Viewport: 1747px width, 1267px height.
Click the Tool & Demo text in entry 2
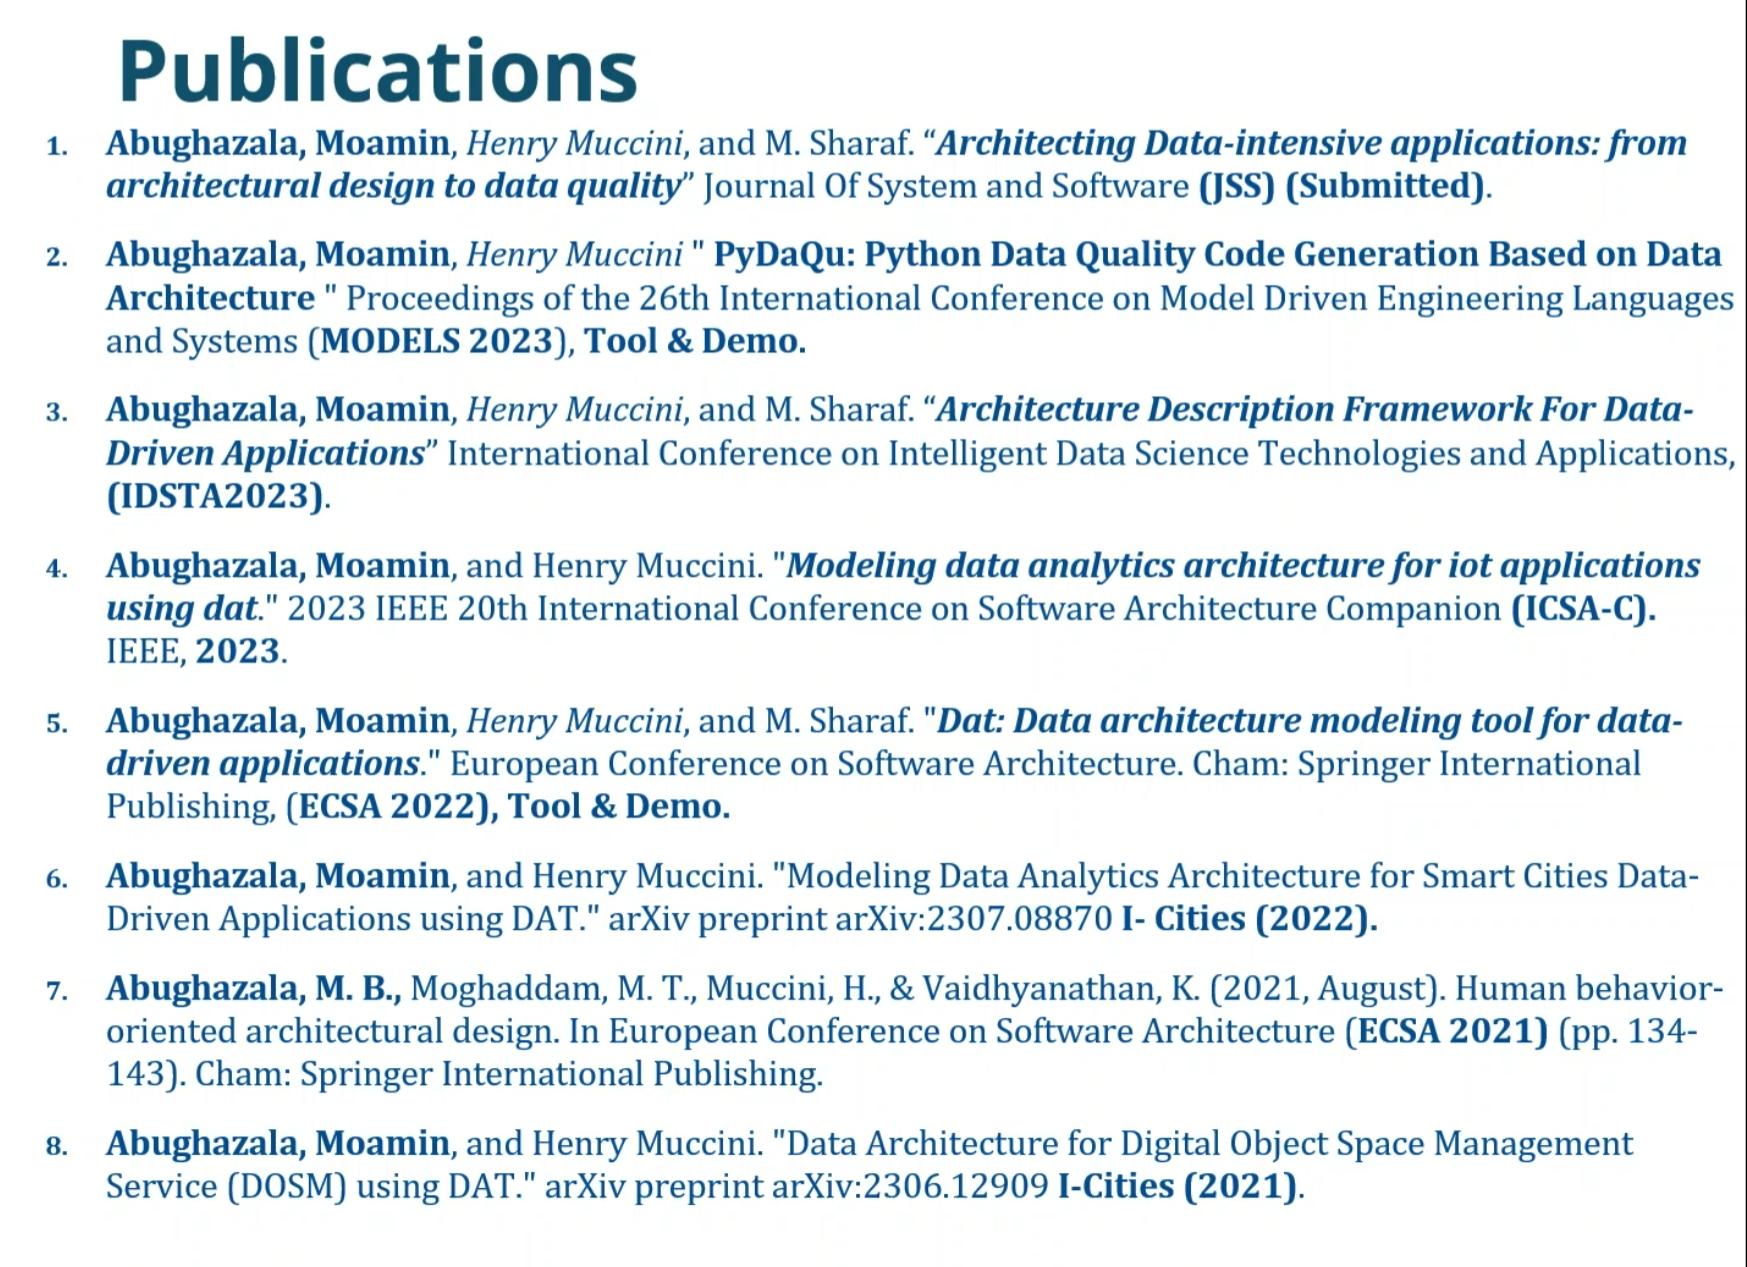pyautogui.click(x=695, y=342)
